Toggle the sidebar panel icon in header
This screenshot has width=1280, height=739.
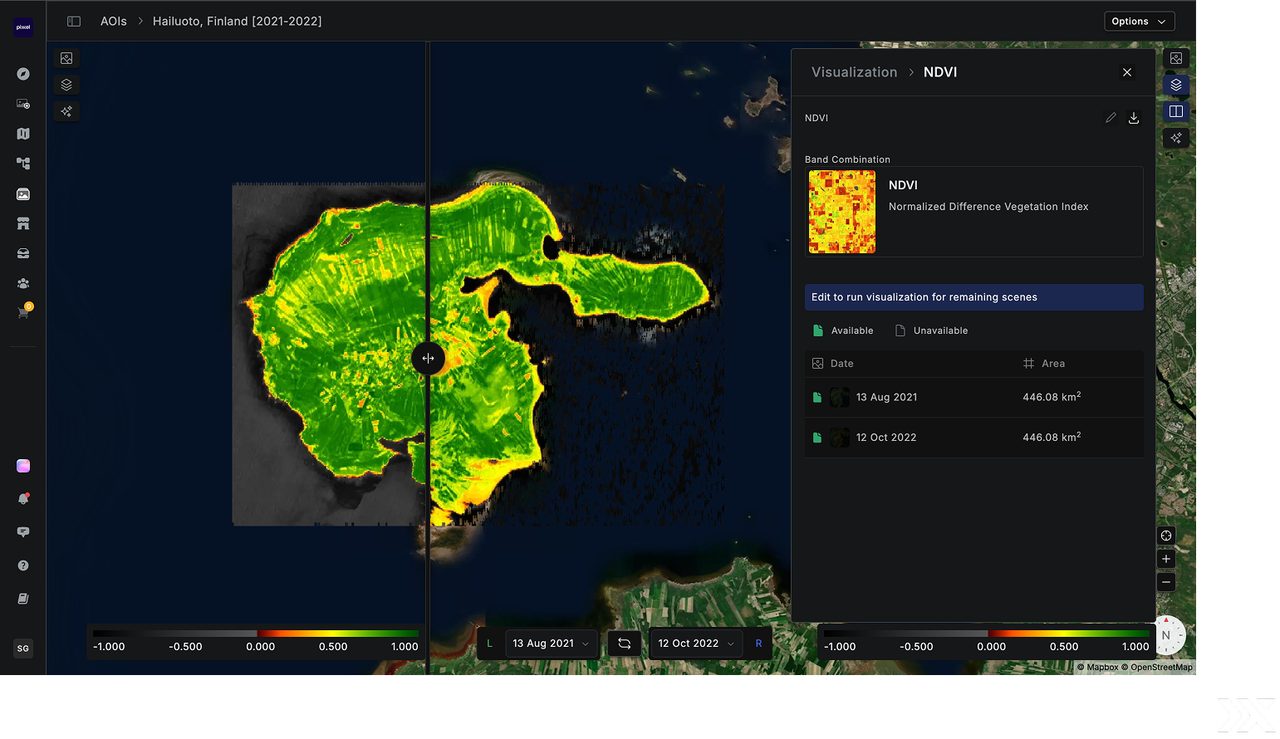[74, 21]
